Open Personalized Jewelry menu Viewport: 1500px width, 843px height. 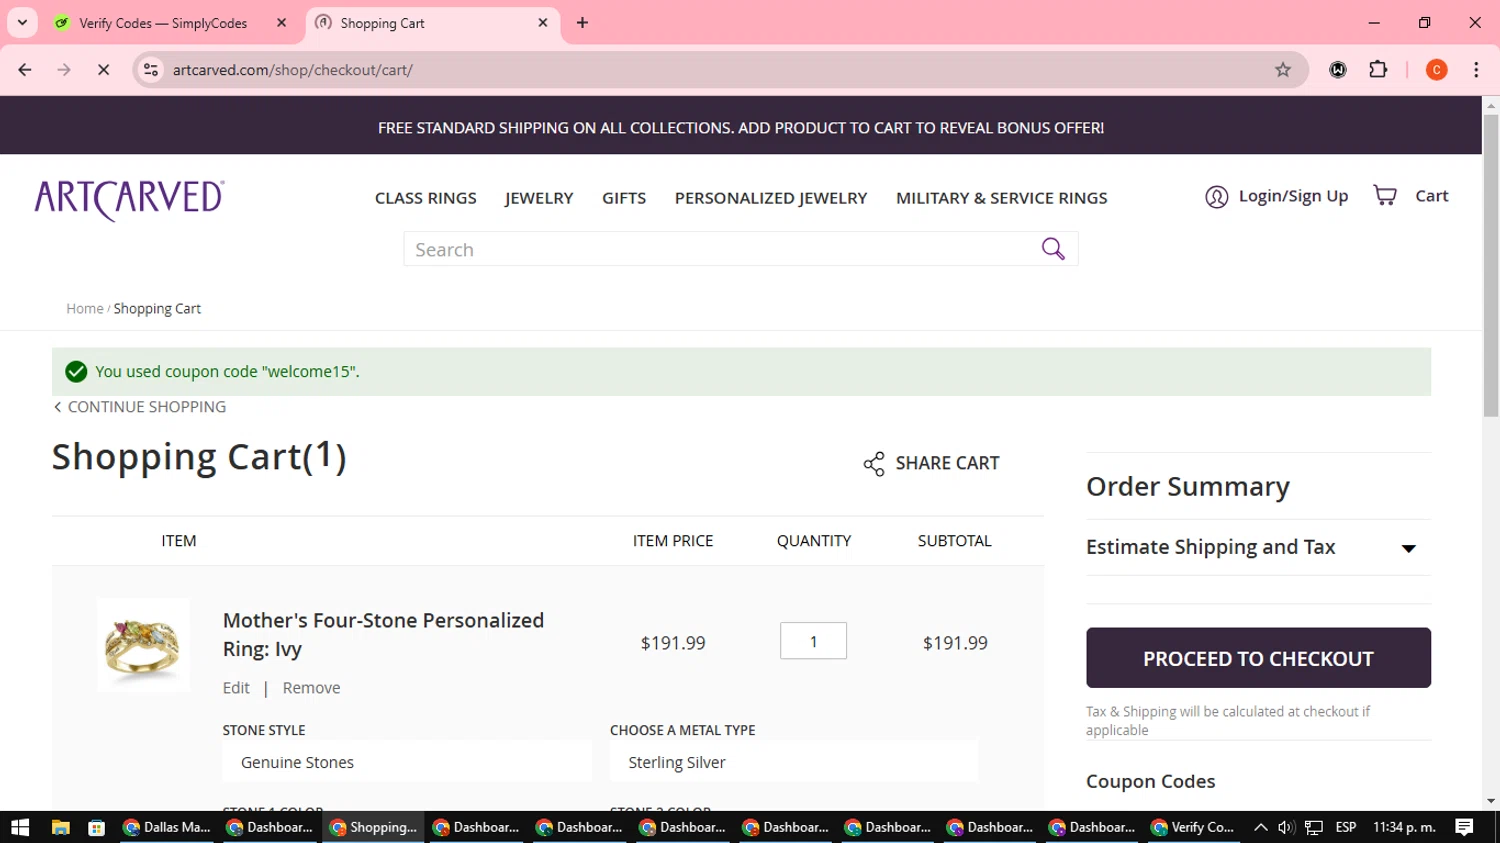pyautogui.click(x=771, y=198)
